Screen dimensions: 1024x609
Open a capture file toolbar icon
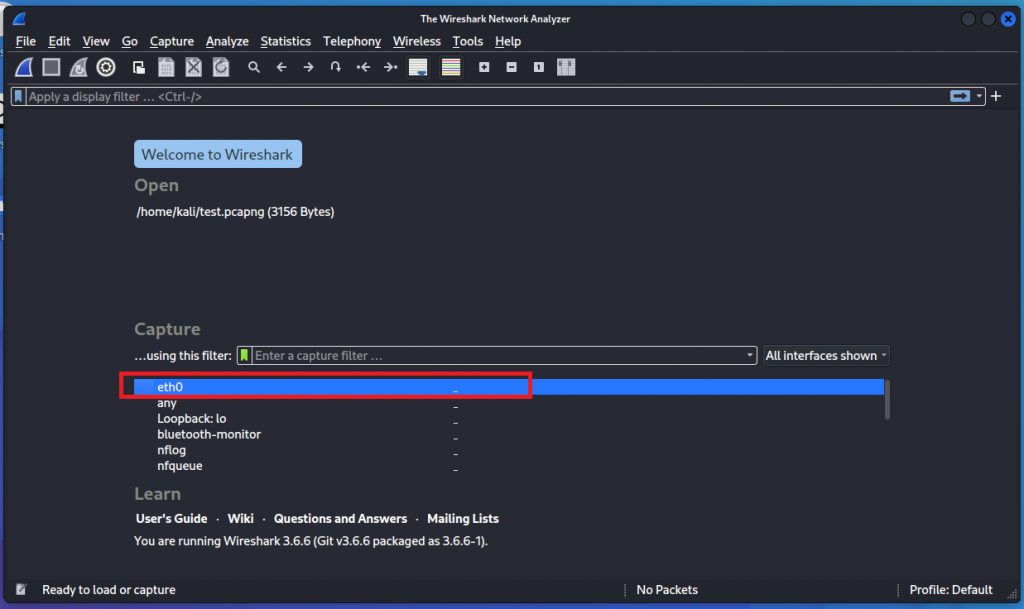click(x=138, y=67)
